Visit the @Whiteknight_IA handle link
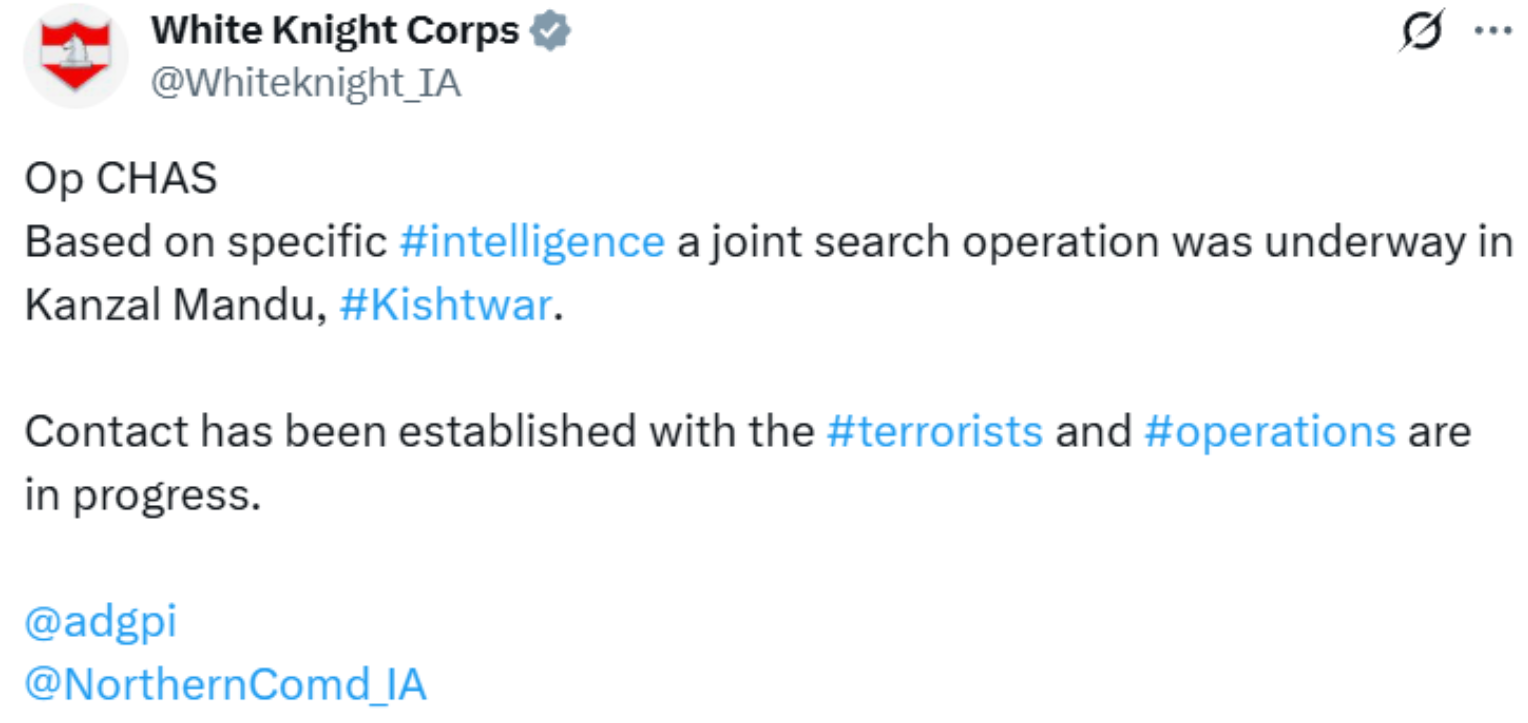Image resolution: width=1528 pixels, height=723 pixels. click(305, 84)
